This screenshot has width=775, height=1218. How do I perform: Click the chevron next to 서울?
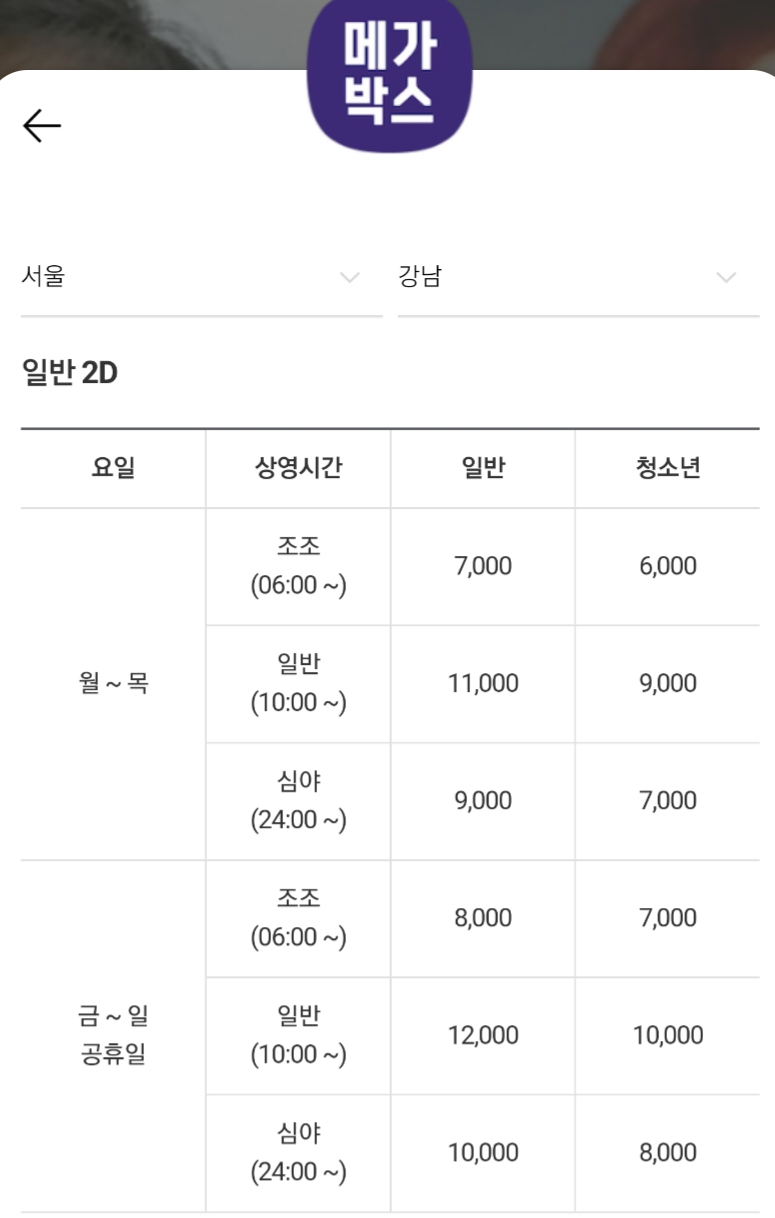pyautogui.click(x=349, y=277)
